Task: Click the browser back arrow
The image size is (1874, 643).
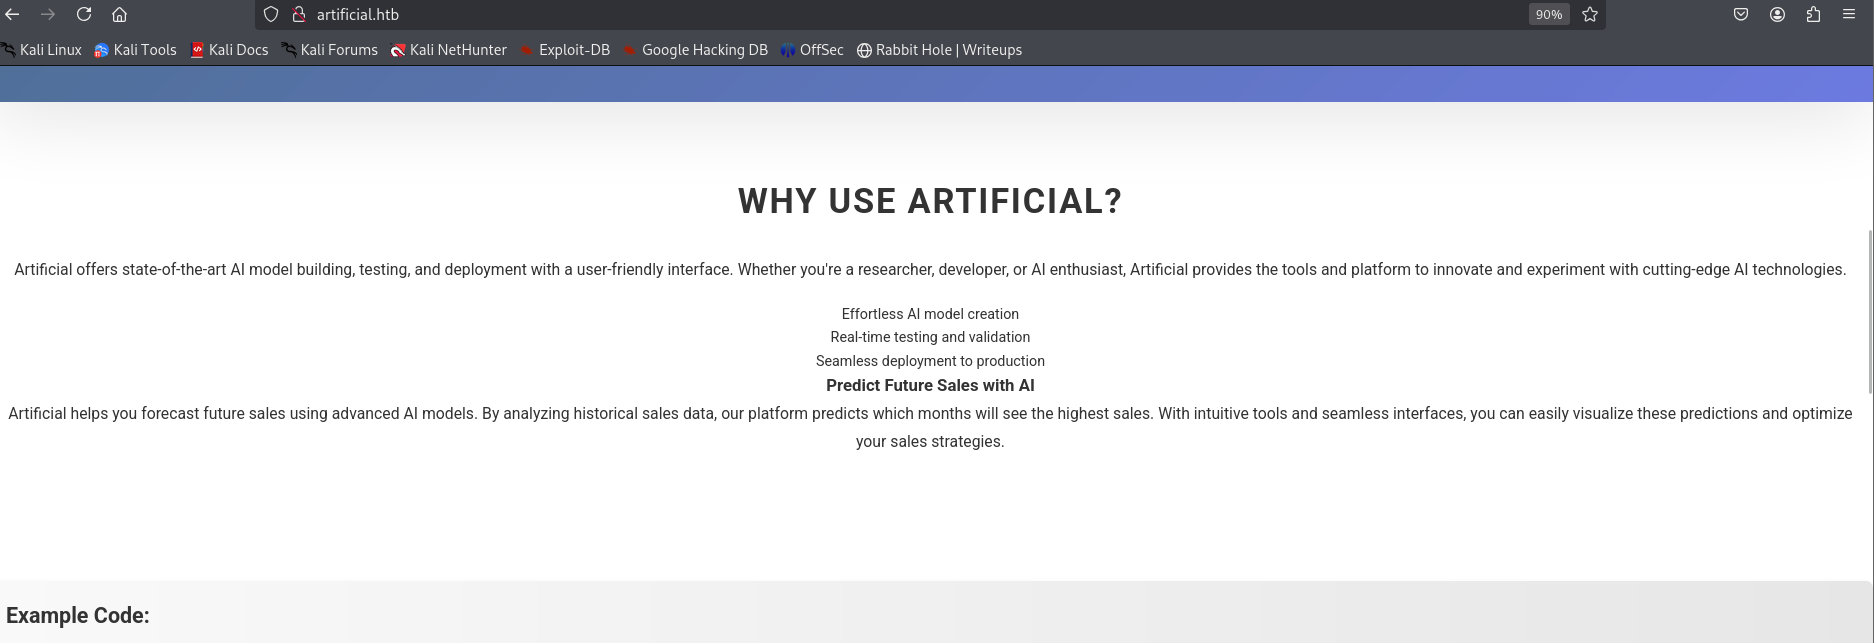Action: coord(13,14)
